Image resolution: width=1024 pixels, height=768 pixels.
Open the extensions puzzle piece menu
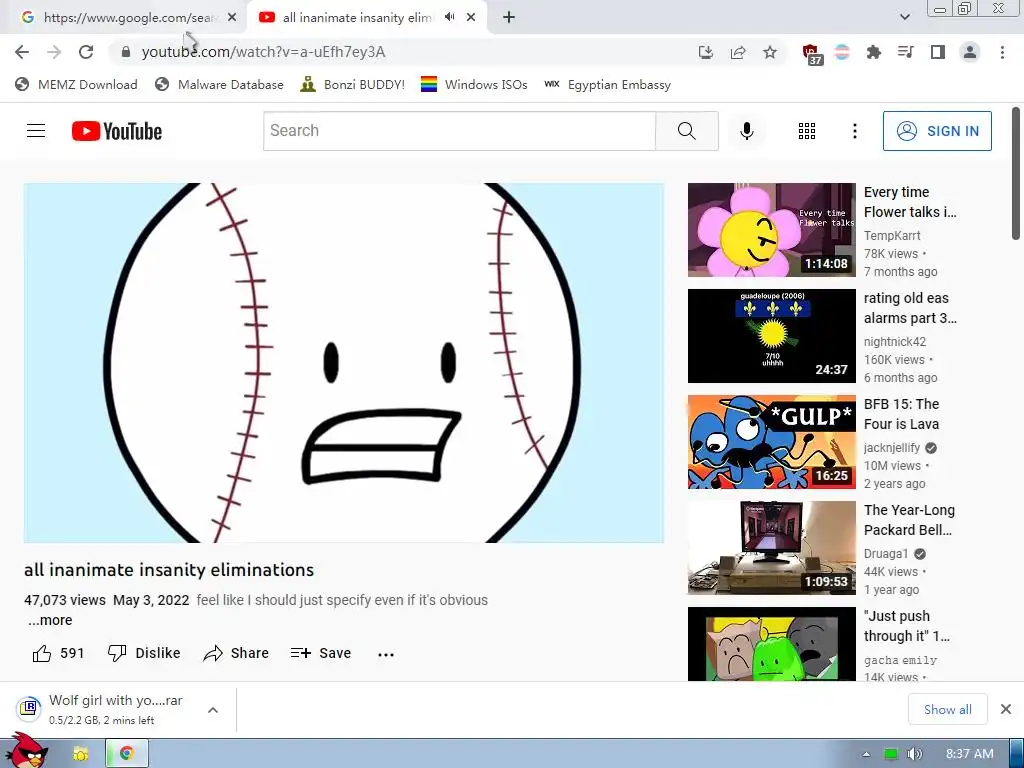pos(873,52)
